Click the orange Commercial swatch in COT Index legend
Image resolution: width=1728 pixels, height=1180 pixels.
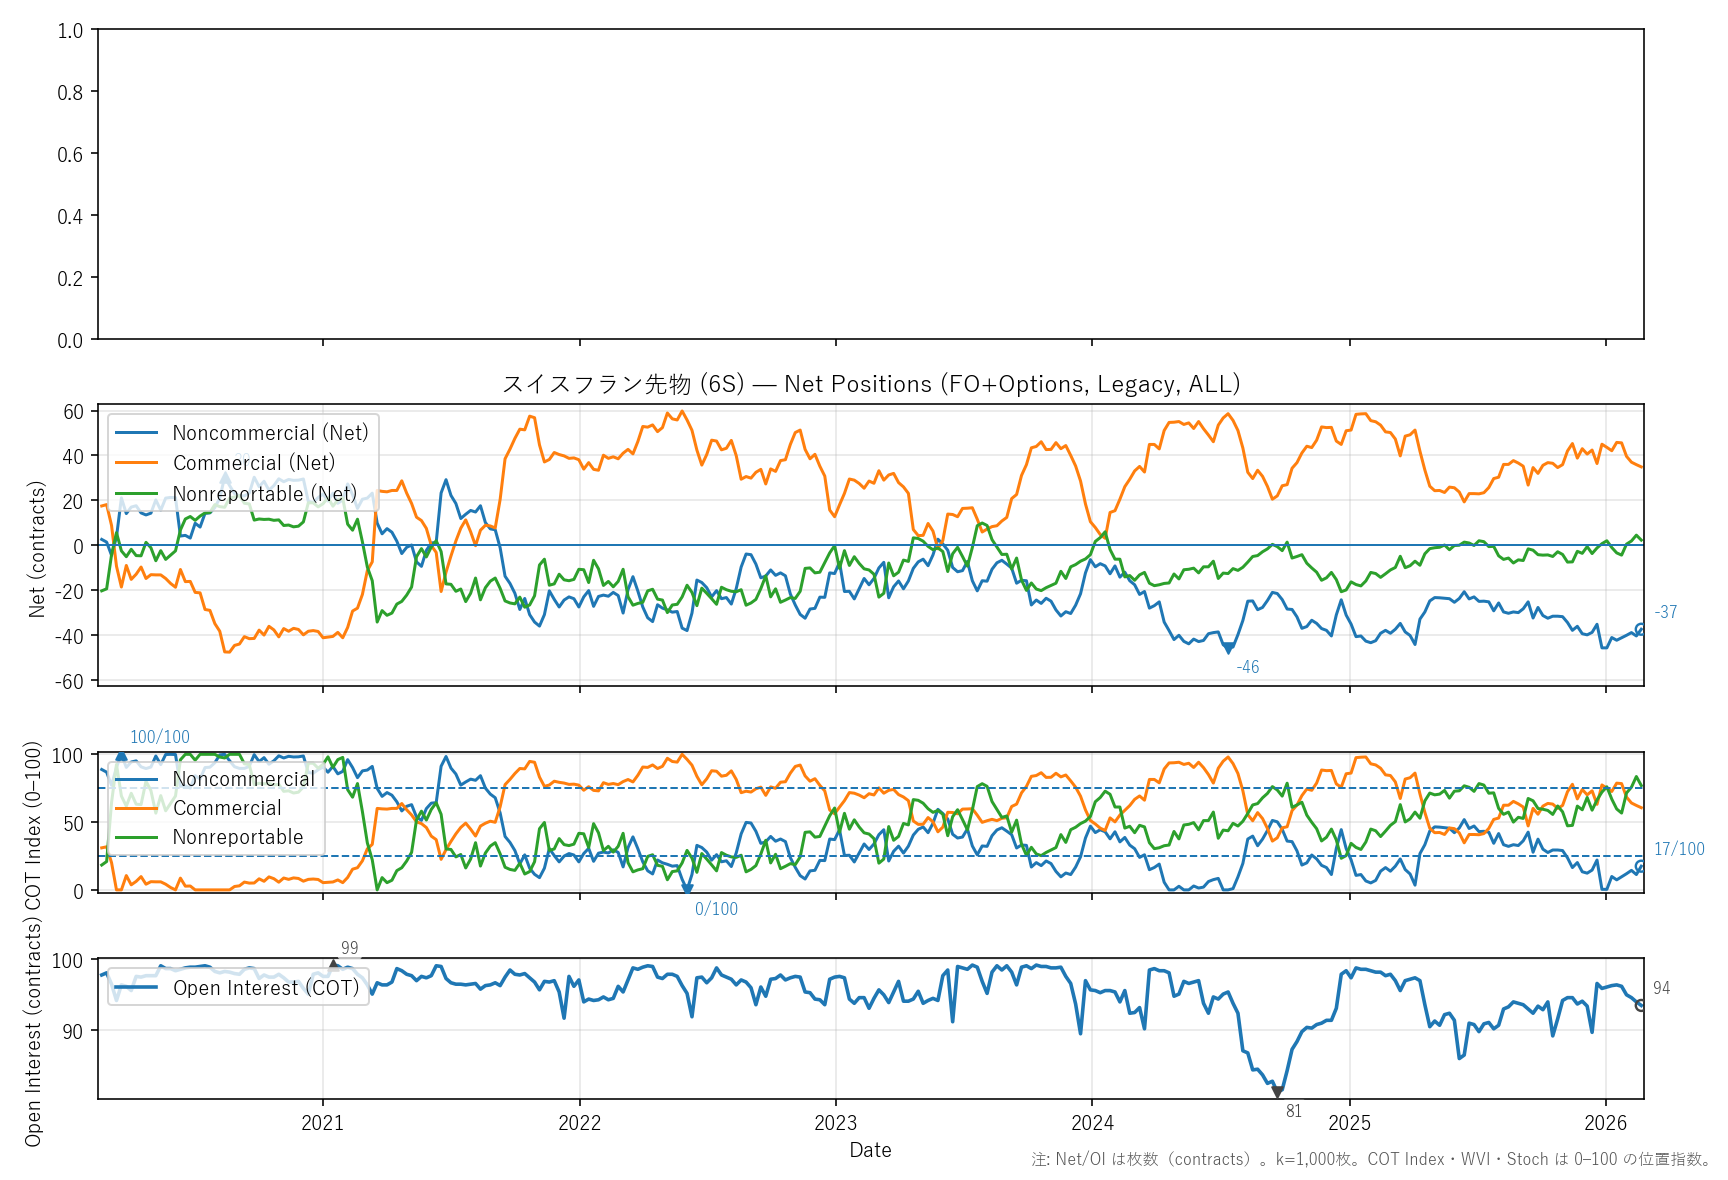tap(136, 808)
